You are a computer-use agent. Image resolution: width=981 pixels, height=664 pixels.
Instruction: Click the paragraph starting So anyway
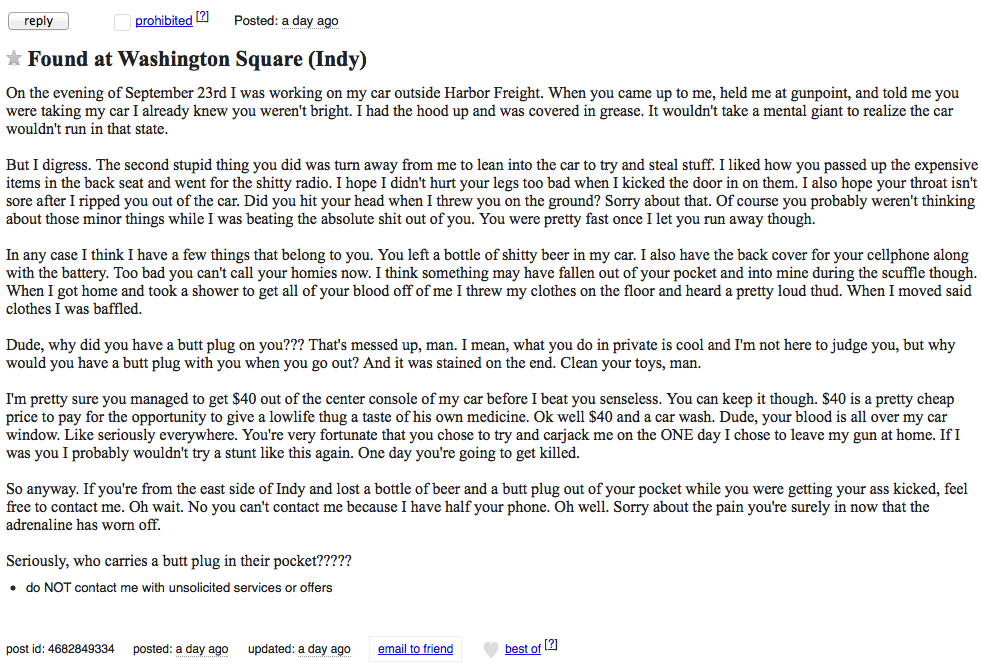point(487,507)
